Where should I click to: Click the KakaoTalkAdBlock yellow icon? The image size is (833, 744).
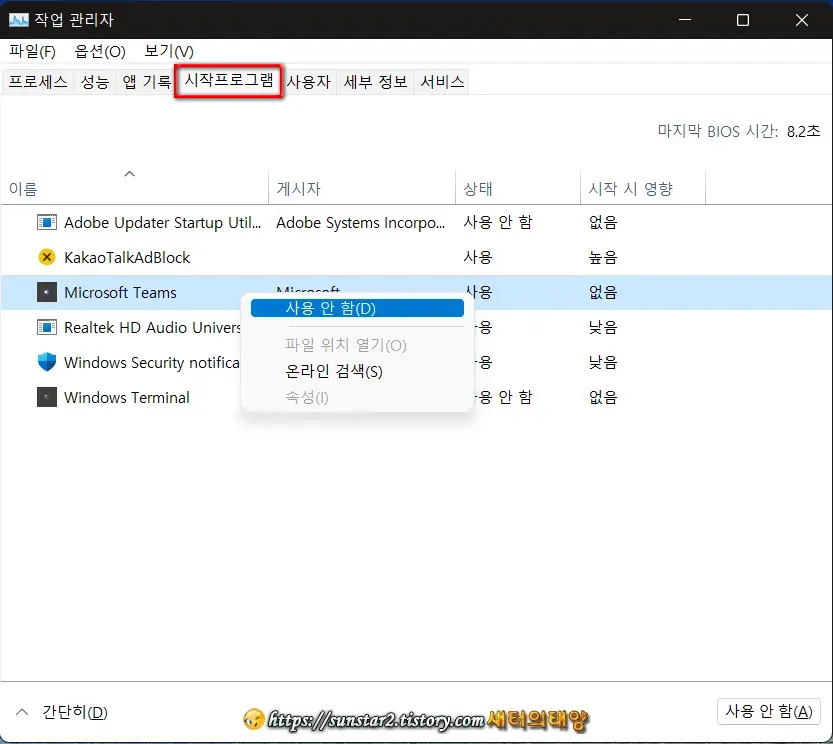click(45, 257)
